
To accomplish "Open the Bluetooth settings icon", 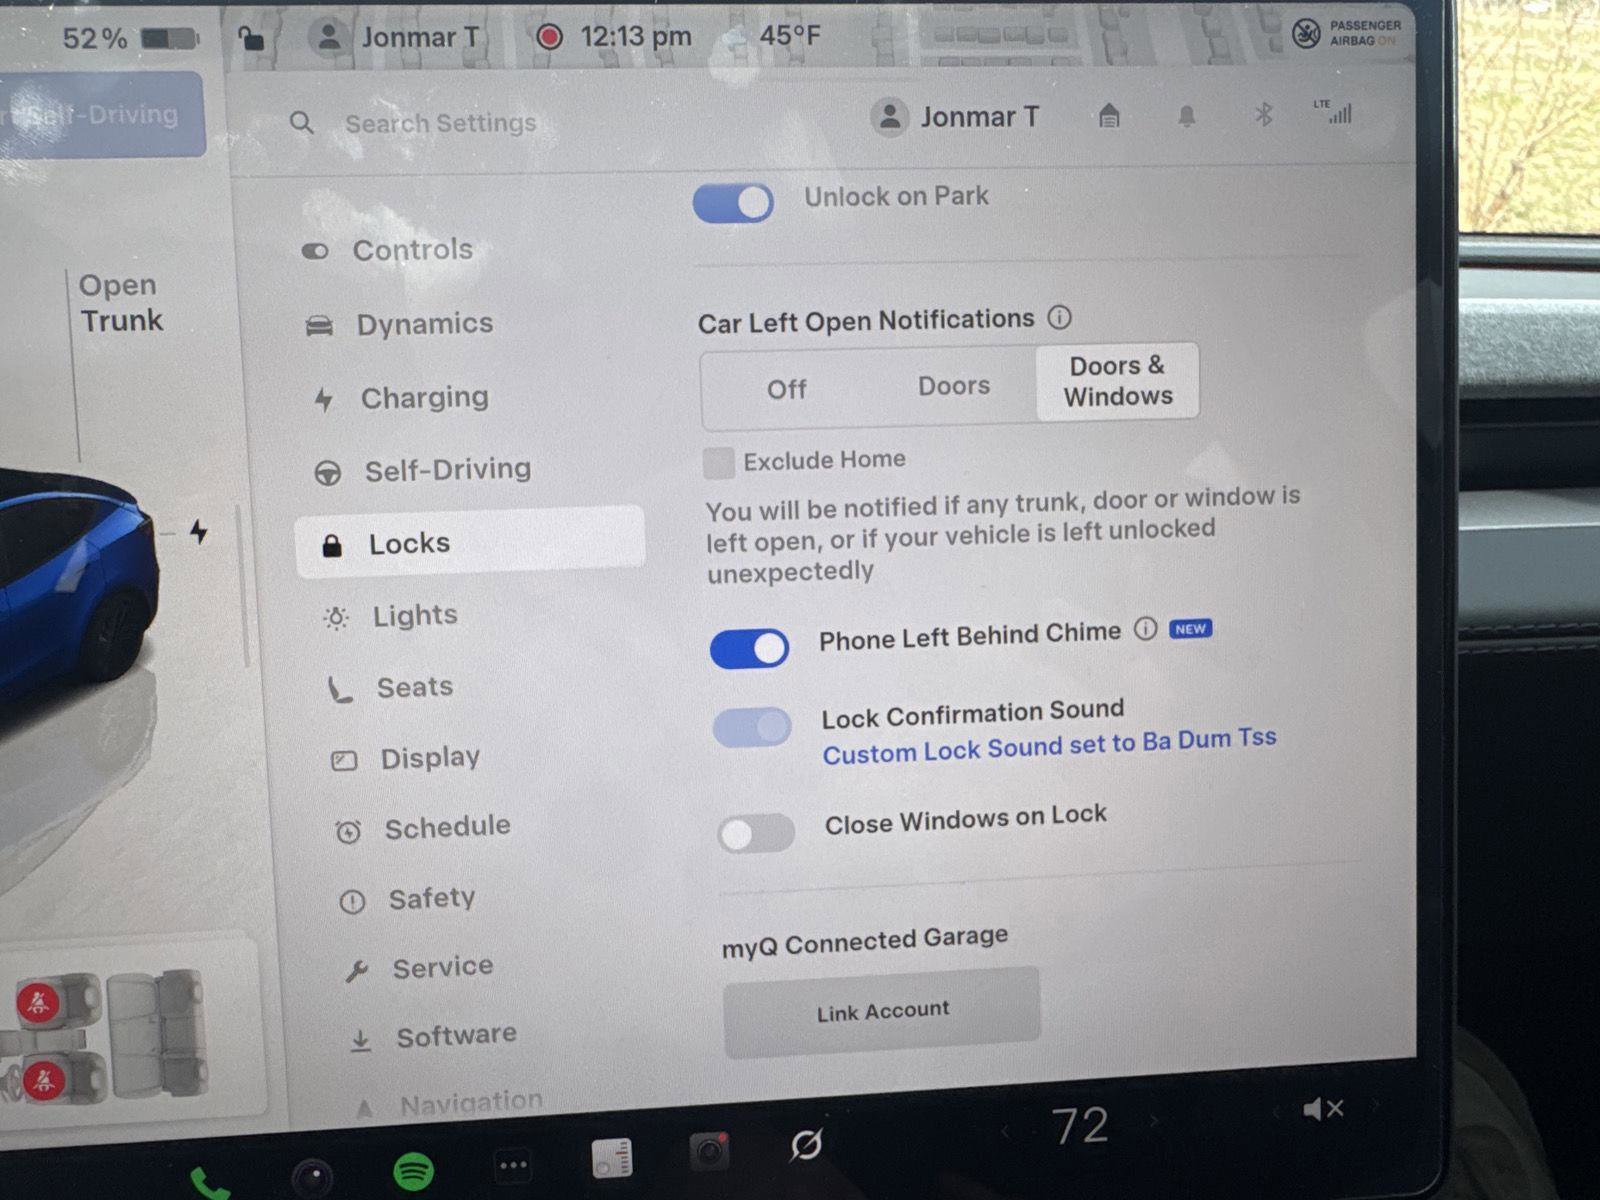I will [x=1264, y=115].
